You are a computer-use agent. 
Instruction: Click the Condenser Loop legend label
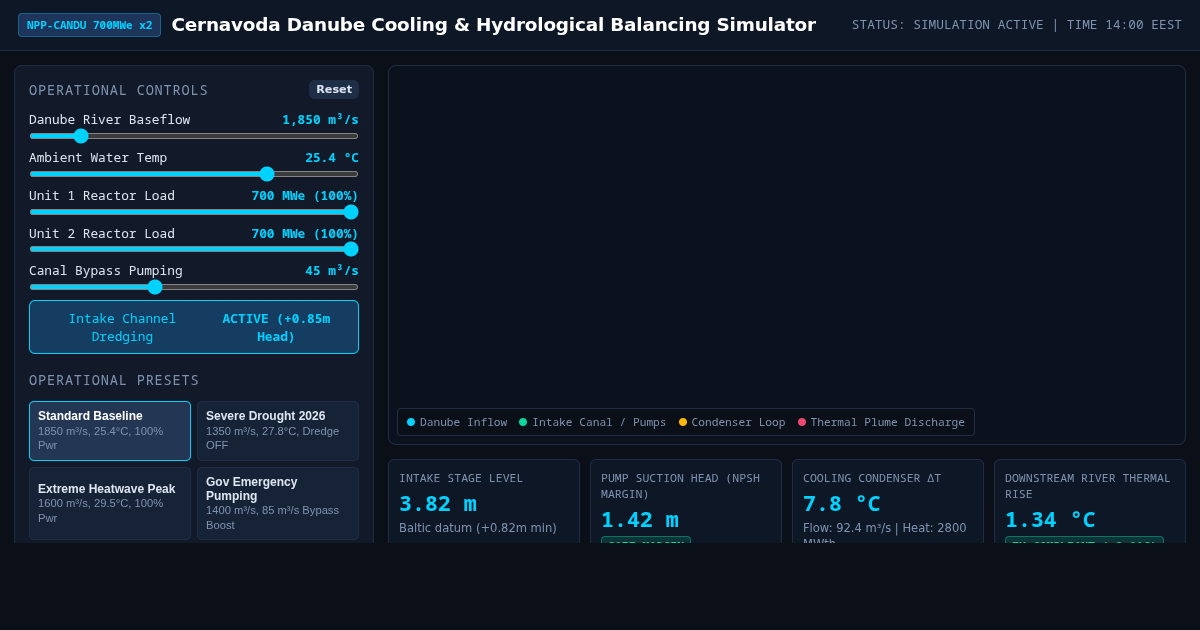(738, 422)
